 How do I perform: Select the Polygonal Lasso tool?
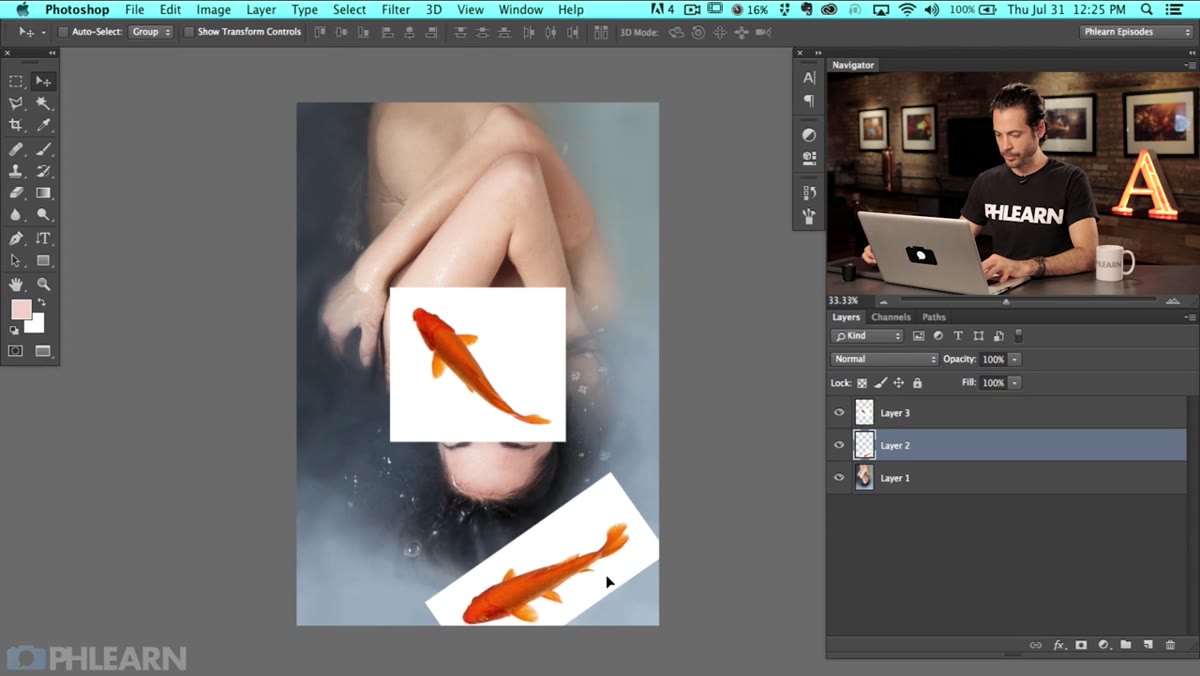click(16, 104)
